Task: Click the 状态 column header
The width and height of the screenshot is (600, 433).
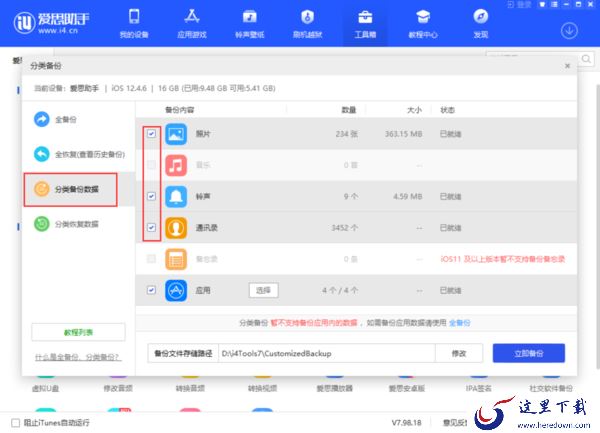Action: click(x=447, y=110)
